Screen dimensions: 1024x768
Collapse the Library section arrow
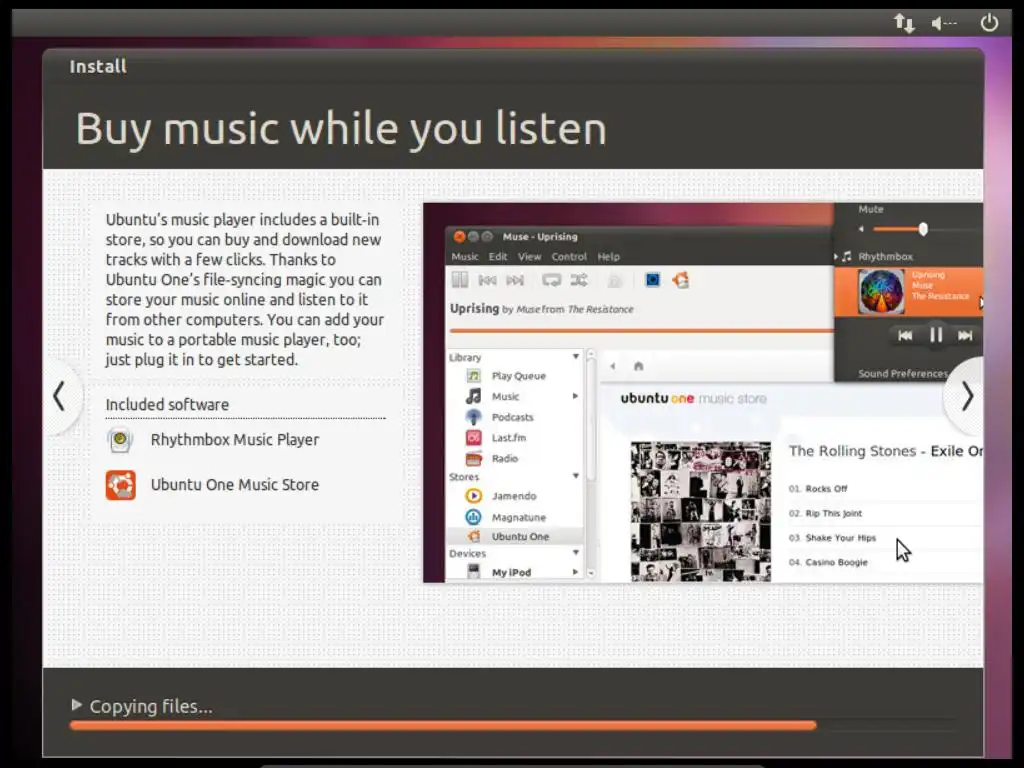(576, 357)
